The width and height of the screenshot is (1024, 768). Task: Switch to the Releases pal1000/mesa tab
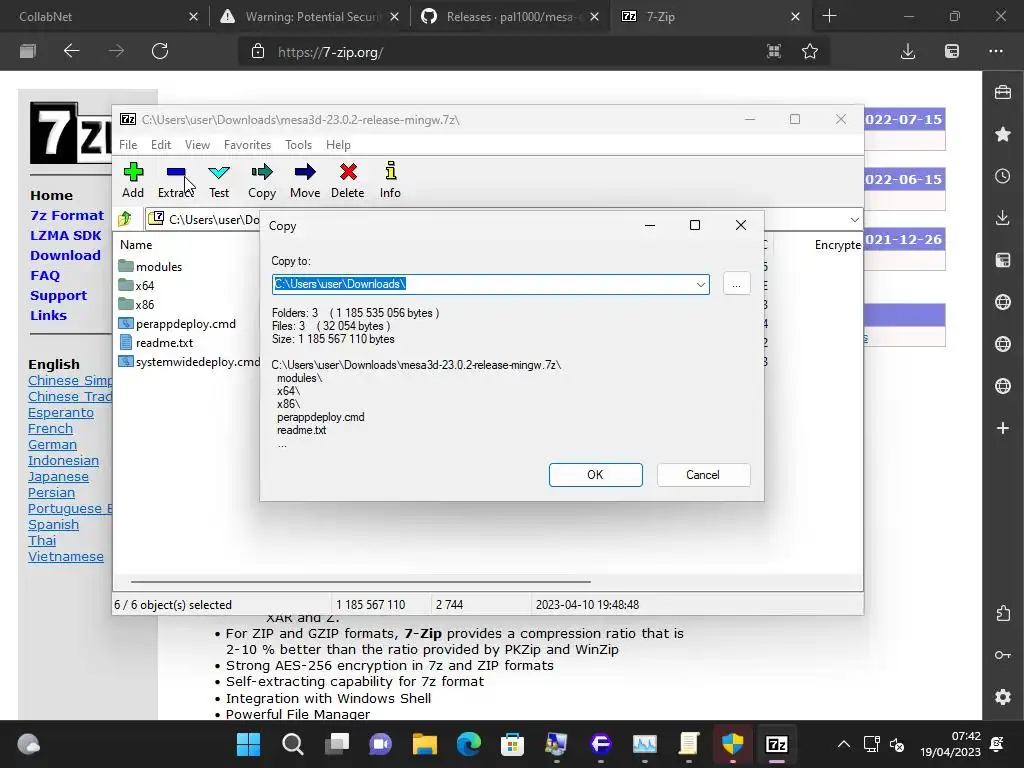tap(511, 16)
